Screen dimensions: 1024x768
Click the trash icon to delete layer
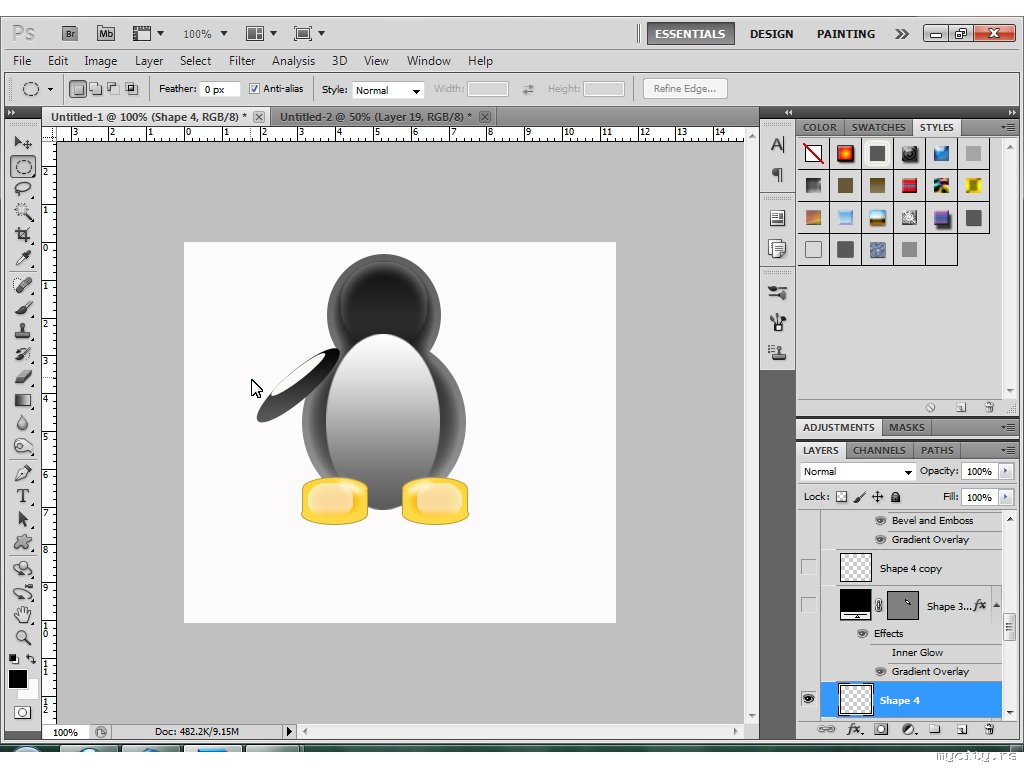988,730
